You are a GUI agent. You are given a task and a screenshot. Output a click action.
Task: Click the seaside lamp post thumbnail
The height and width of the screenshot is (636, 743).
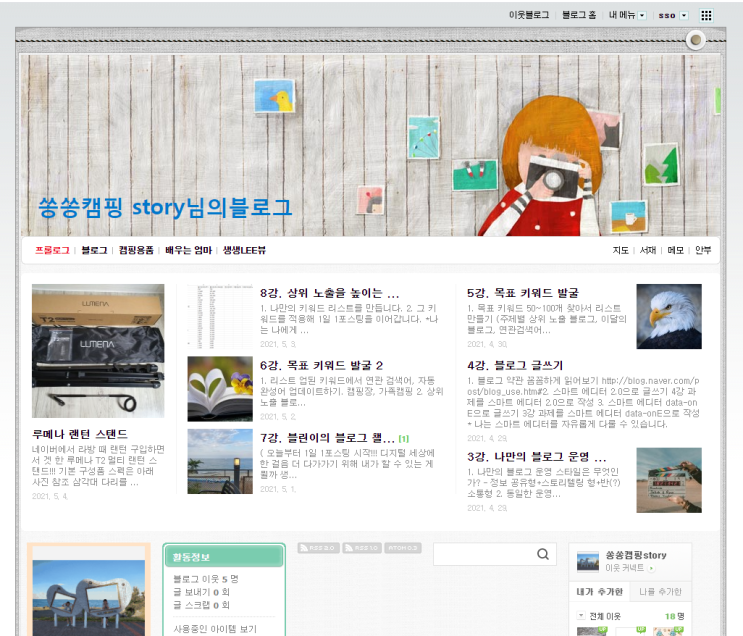click(x=220, y=462)
